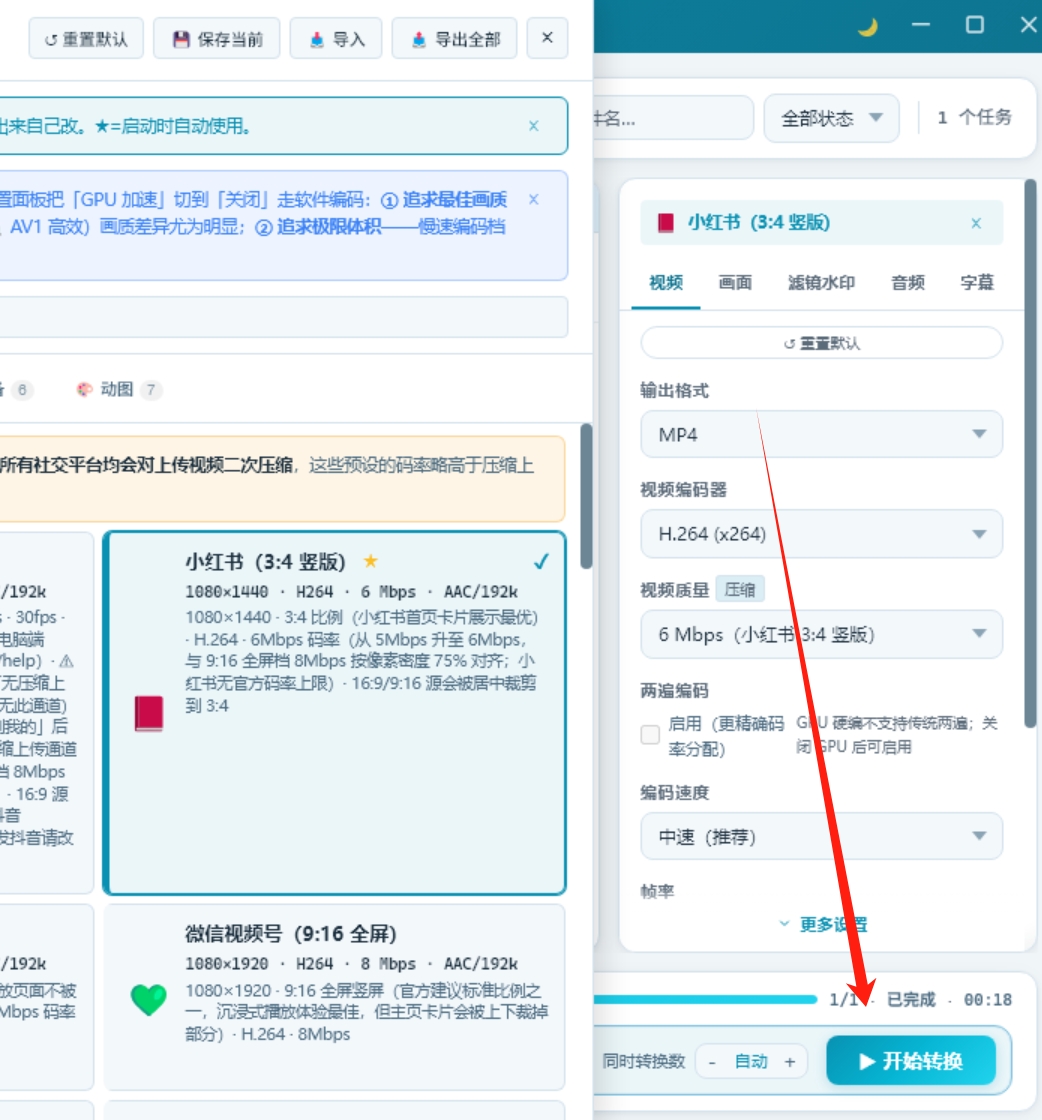The height and width of the screenshot is (1120, 1042).
Task: Remove the 小红书 (3:4 竖版) preset tag
Action: click(976, 224)
